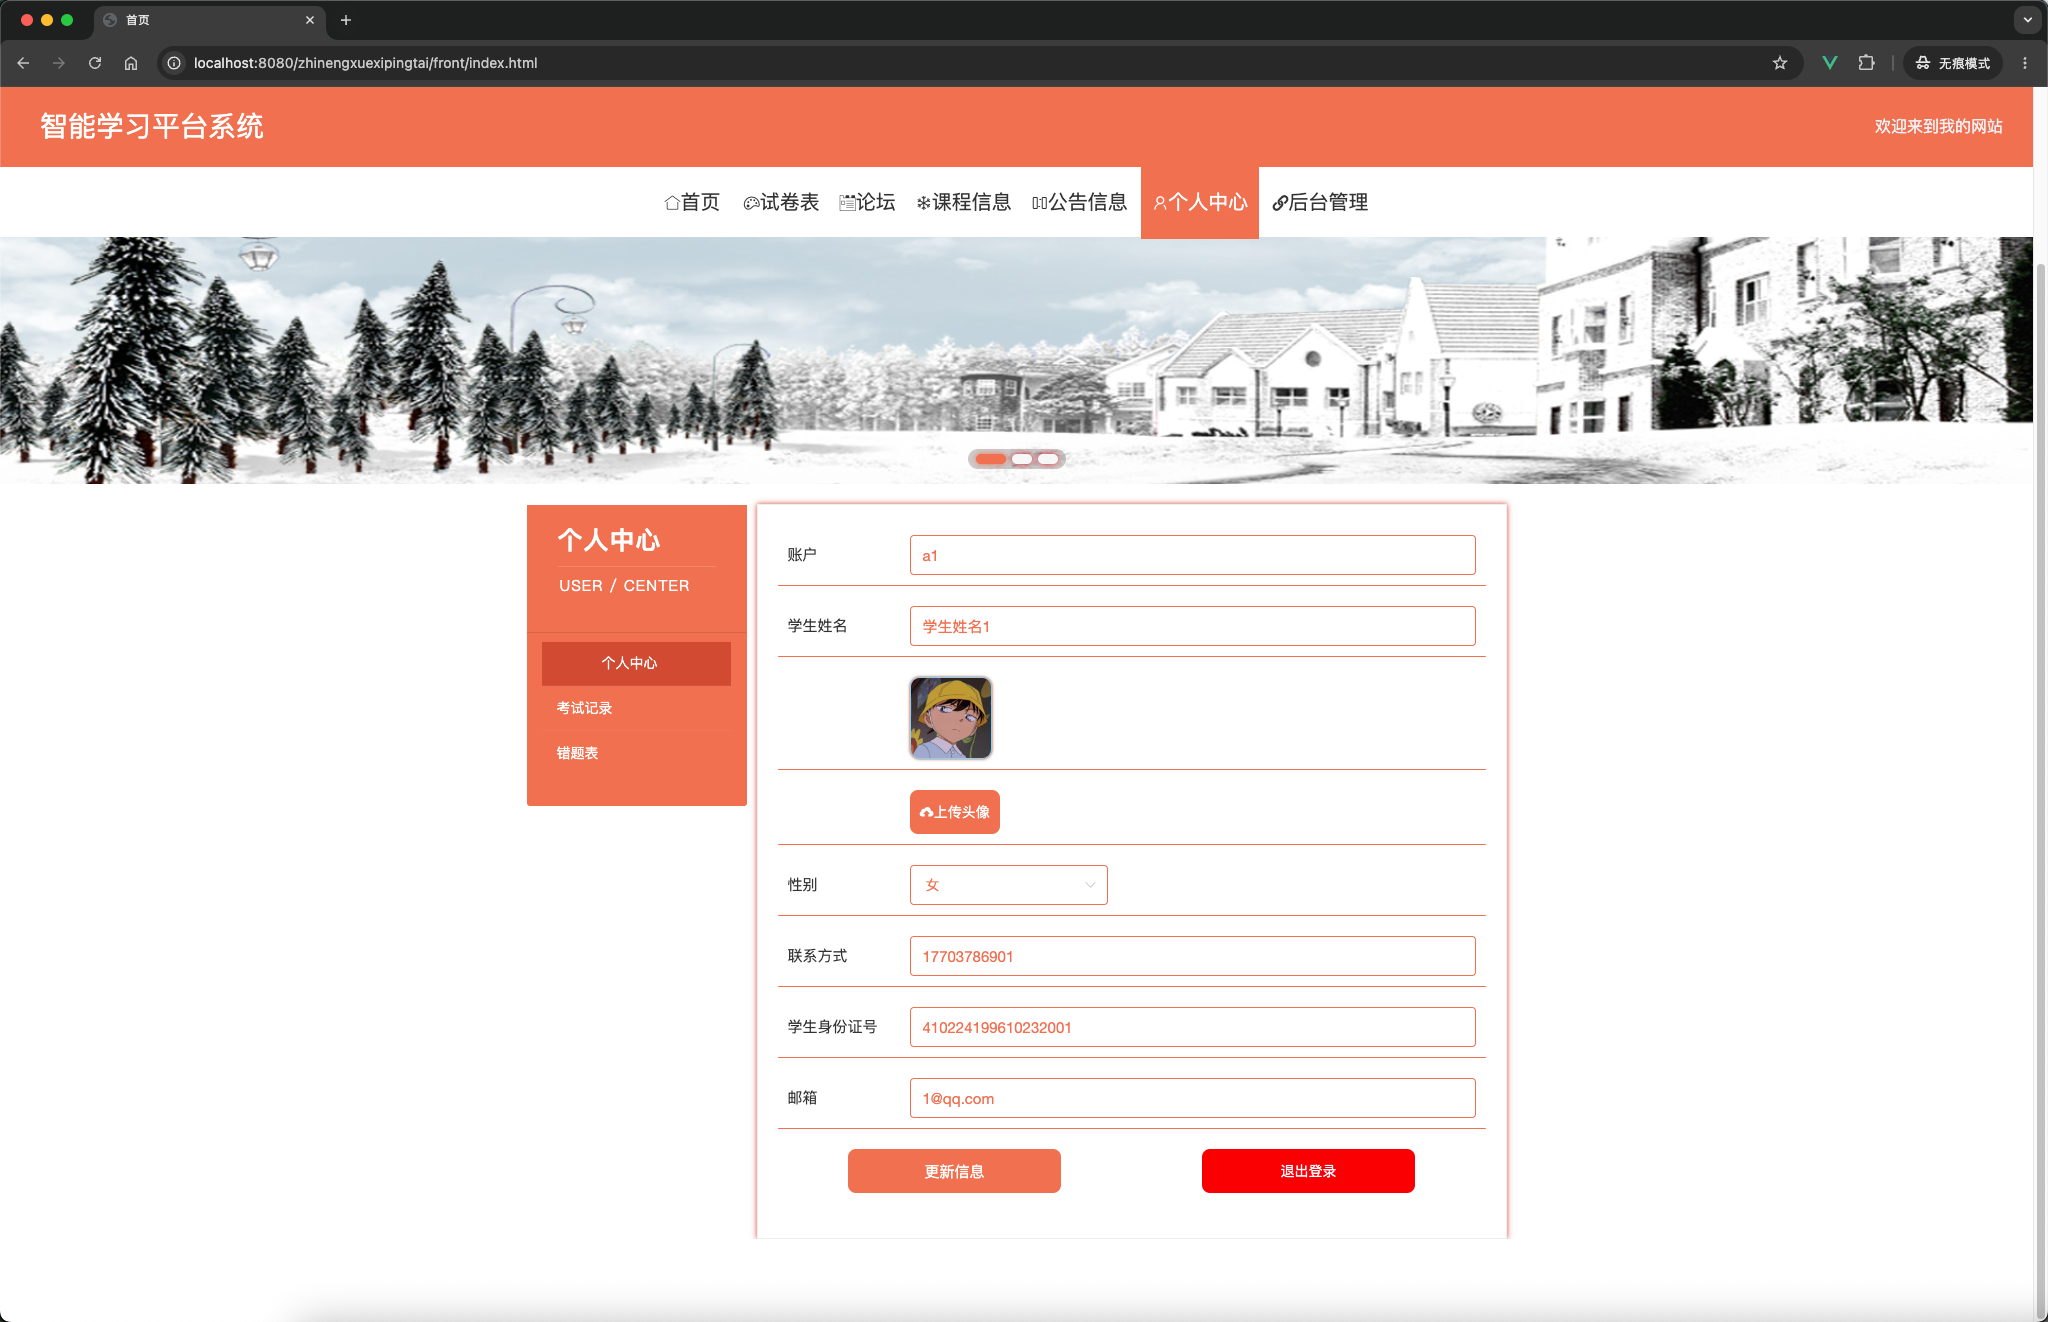Switch to the third carousel slide dot
The image size is (2048, 1322).
click(x=1048, y=459)
